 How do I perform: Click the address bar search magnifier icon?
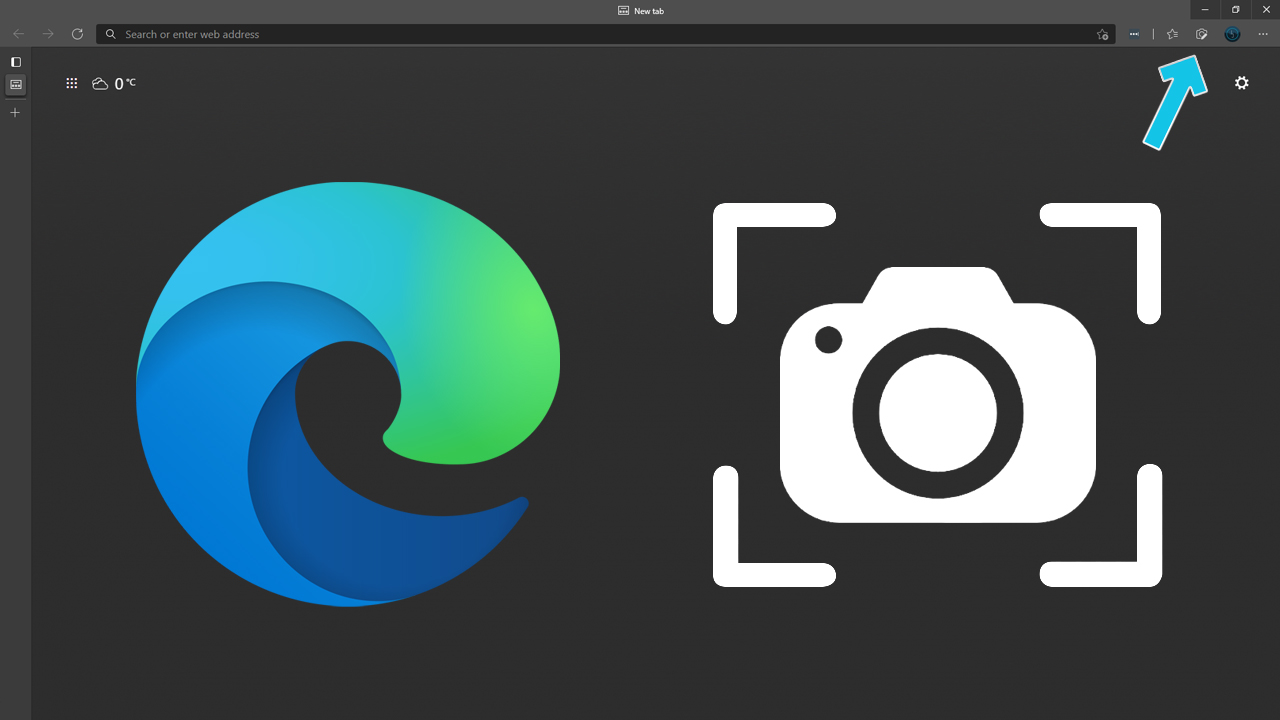click(111, 34)
